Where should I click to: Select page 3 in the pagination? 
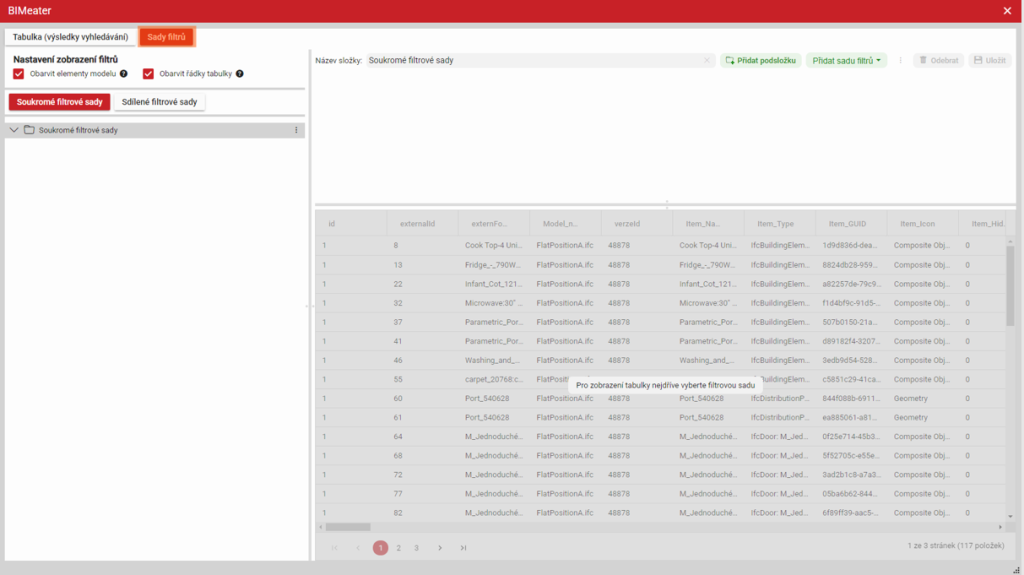416,548
